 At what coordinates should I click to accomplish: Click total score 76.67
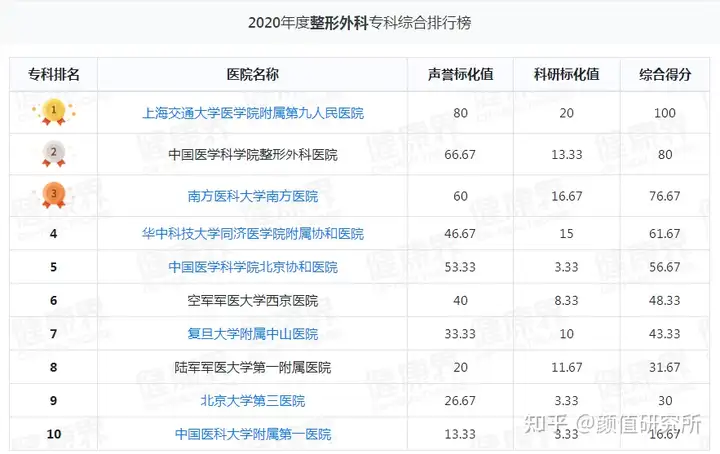(665, 196)
